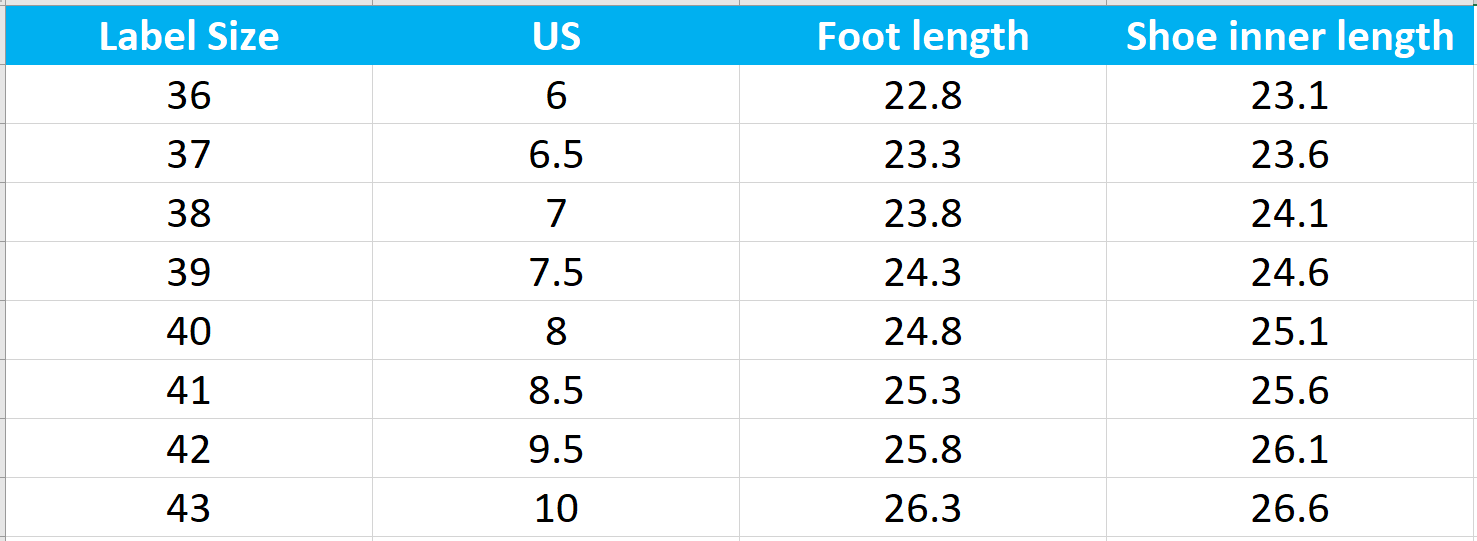Click the Shoe inner length header
The height and width of the screenshot is (541, 1477).
click(1289, 37)
